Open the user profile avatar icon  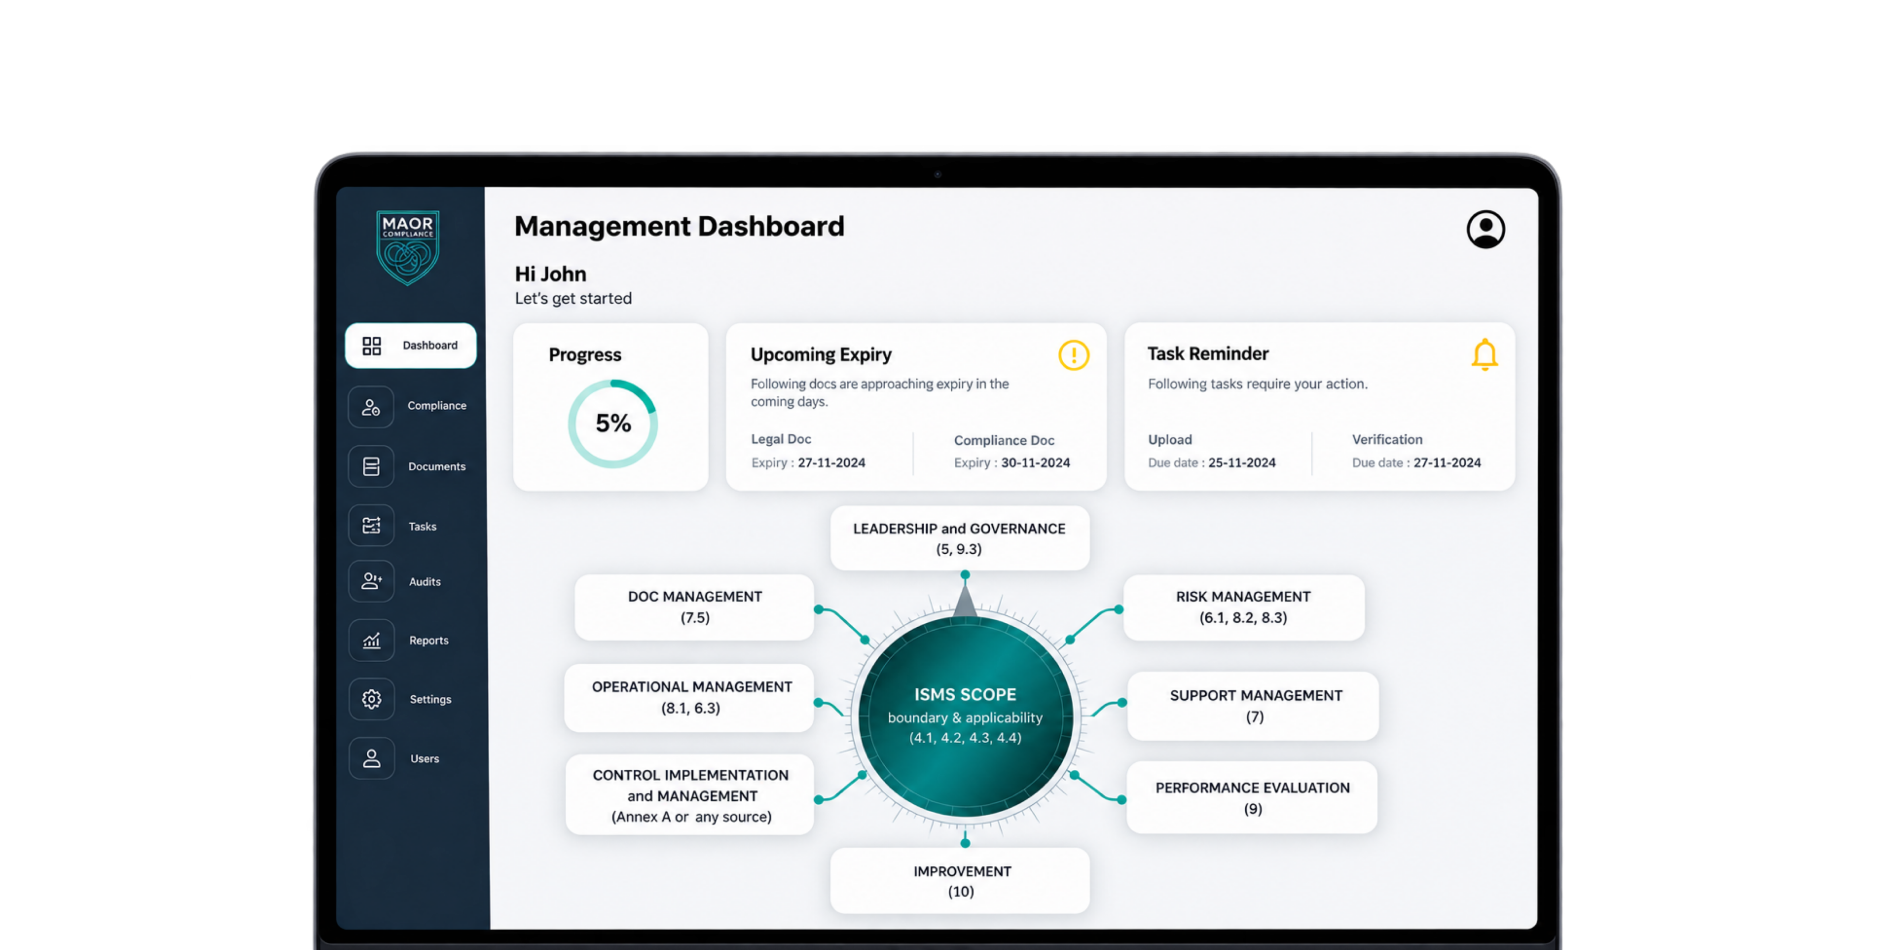pyautogui.click(x=1485, y=229)
